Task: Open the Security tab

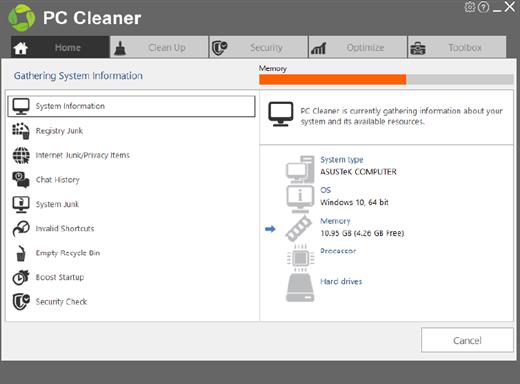Action: click(x=258, y=47)
